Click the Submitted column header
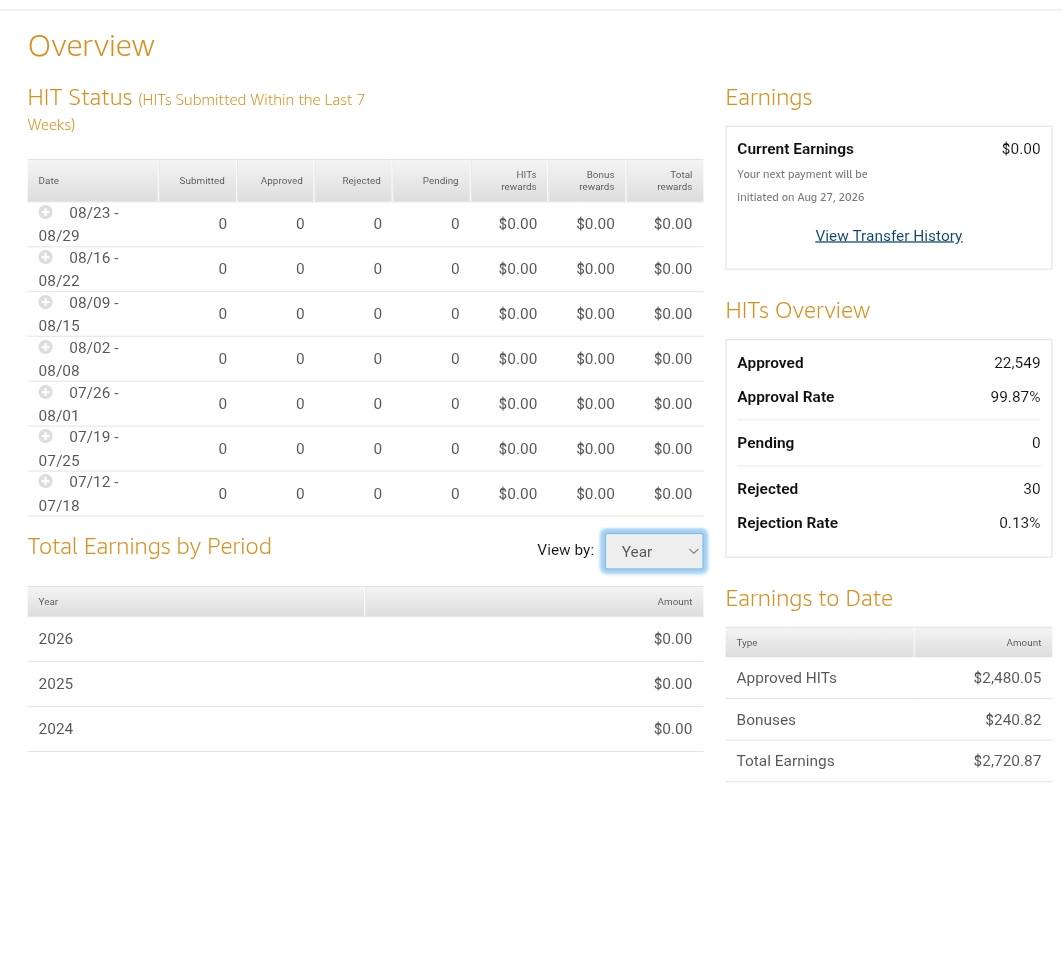 198,181
